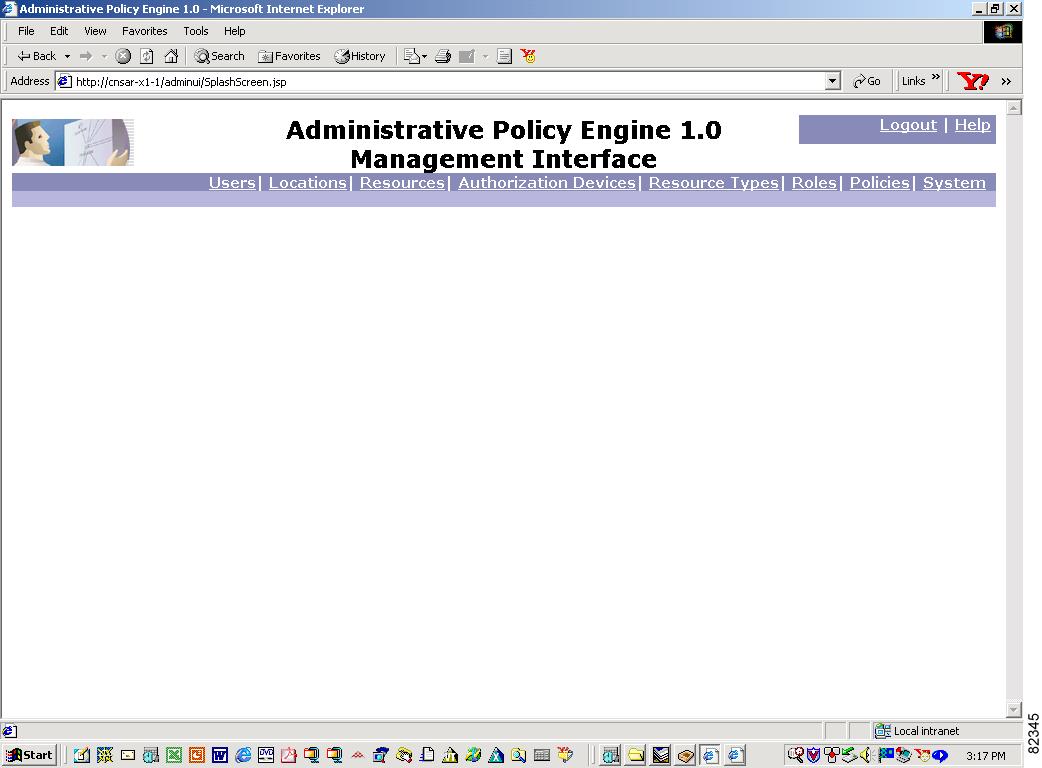
Task: Click the Local intranet zone indicator
Action: 917,731
